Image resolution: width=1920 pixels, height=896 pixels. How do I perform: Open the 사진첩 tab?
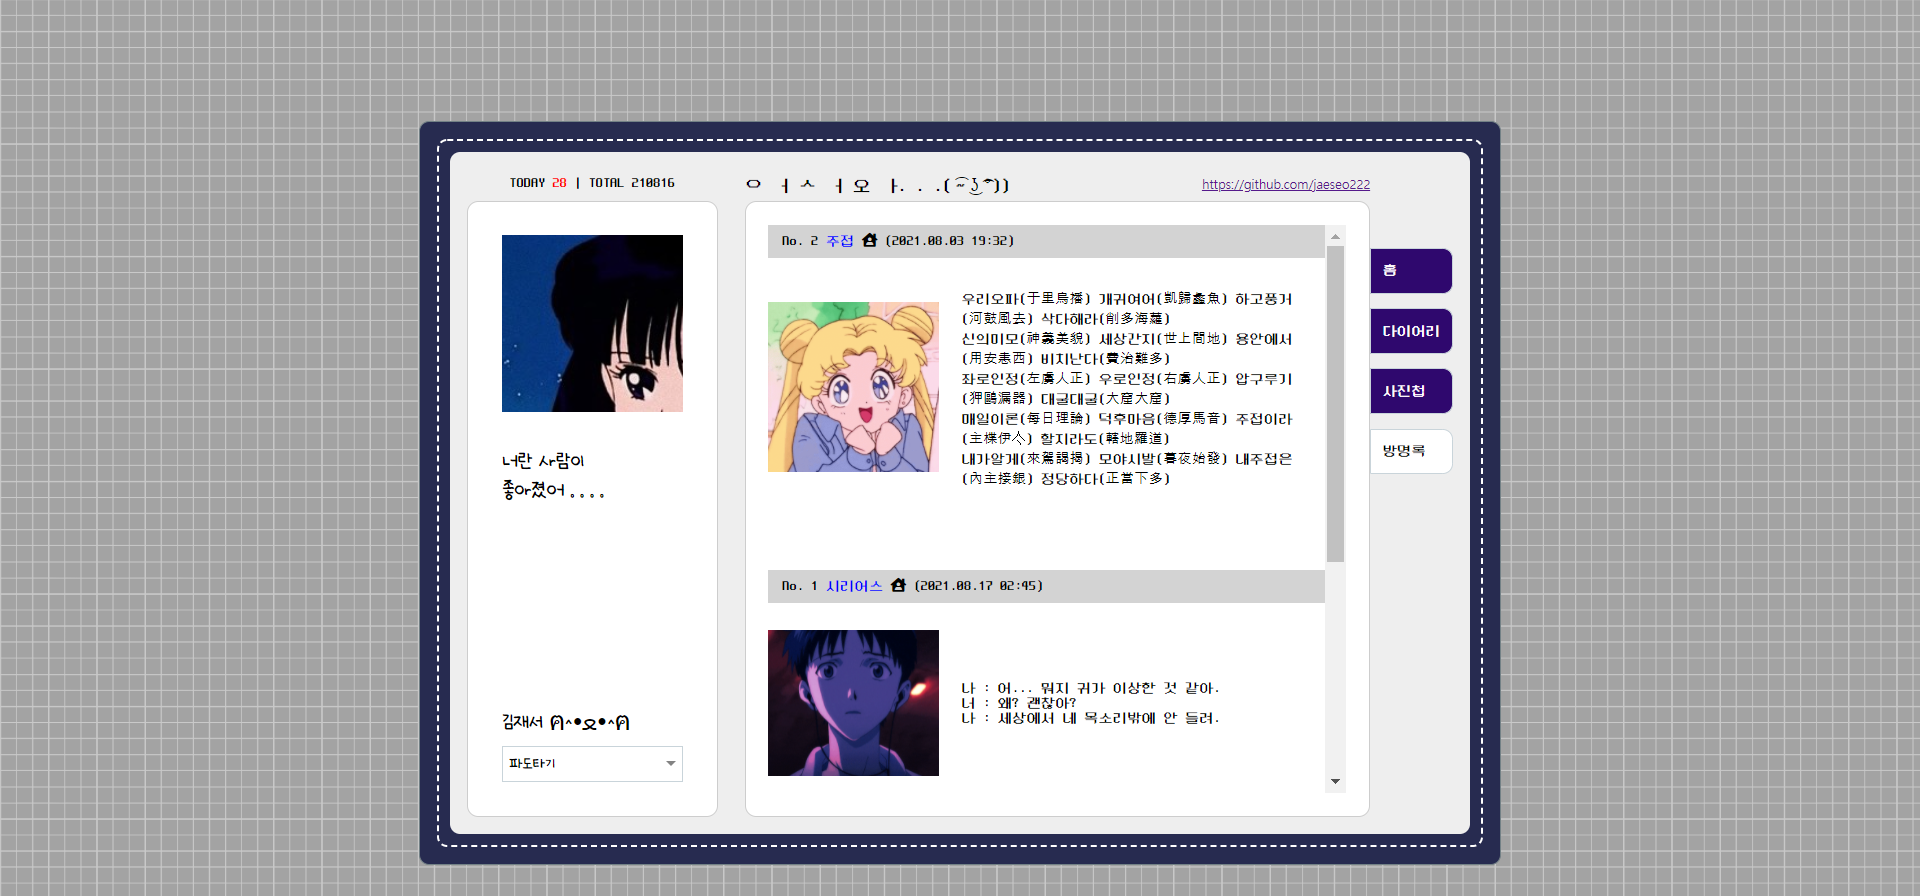point(1411,391)
